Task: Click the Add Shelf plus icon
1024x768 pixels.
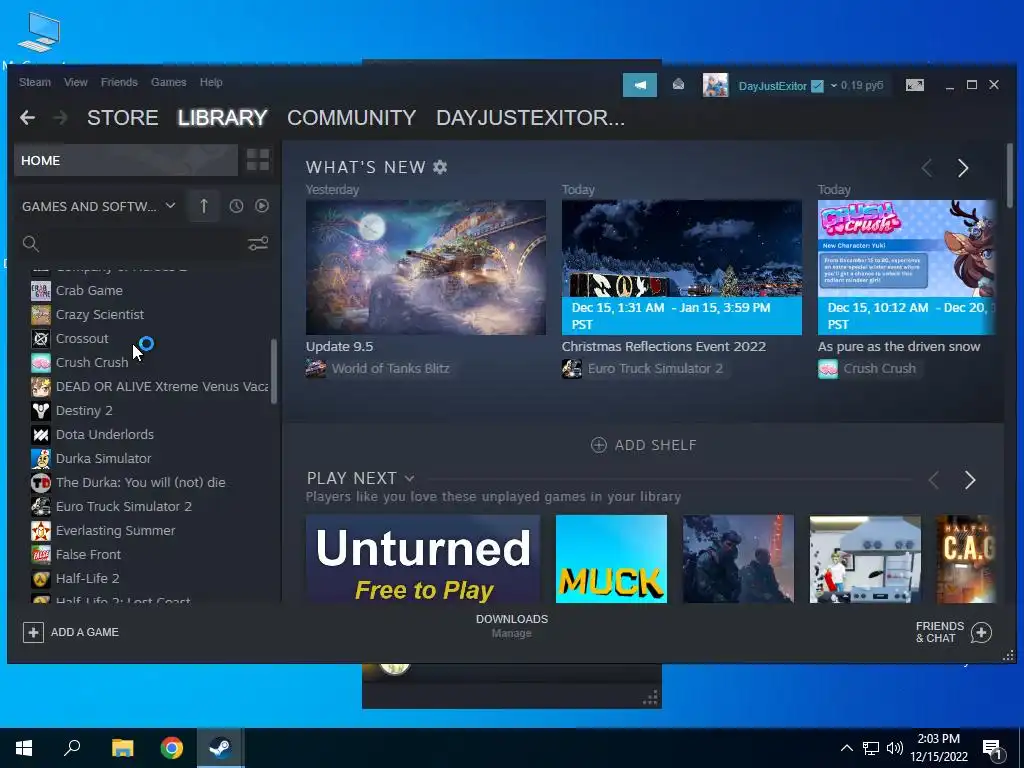Action: [x=598, y=445]
